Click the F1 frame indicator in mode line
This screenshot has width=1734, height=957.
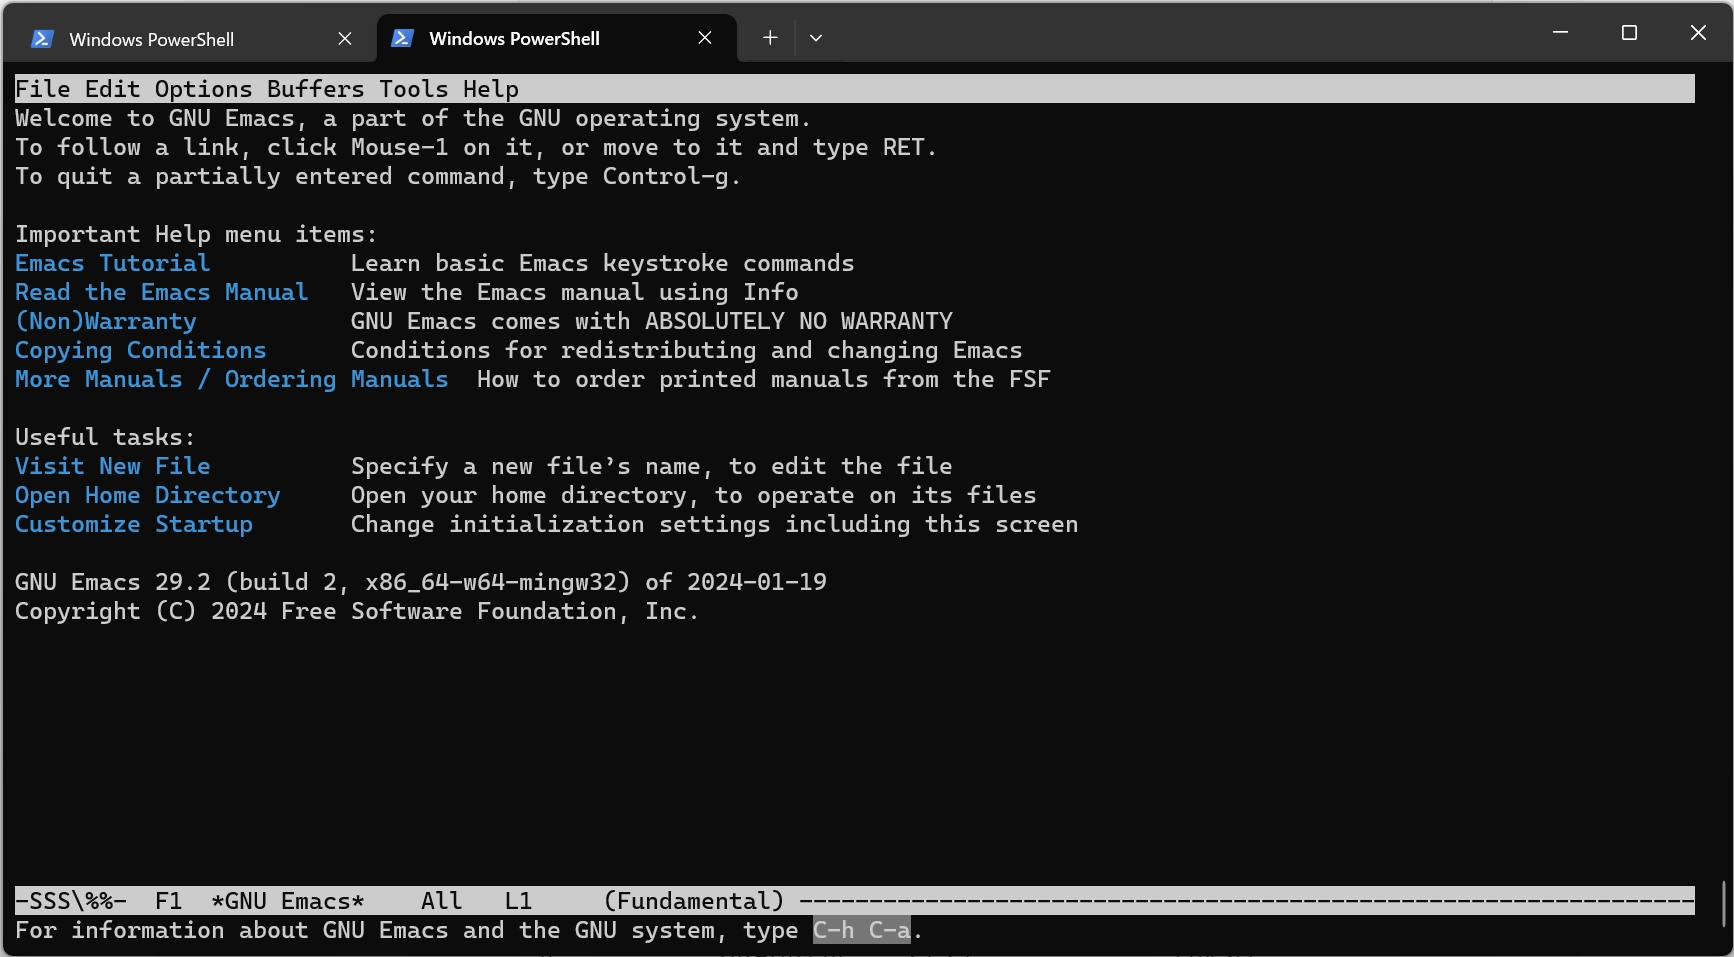point(169,901)
